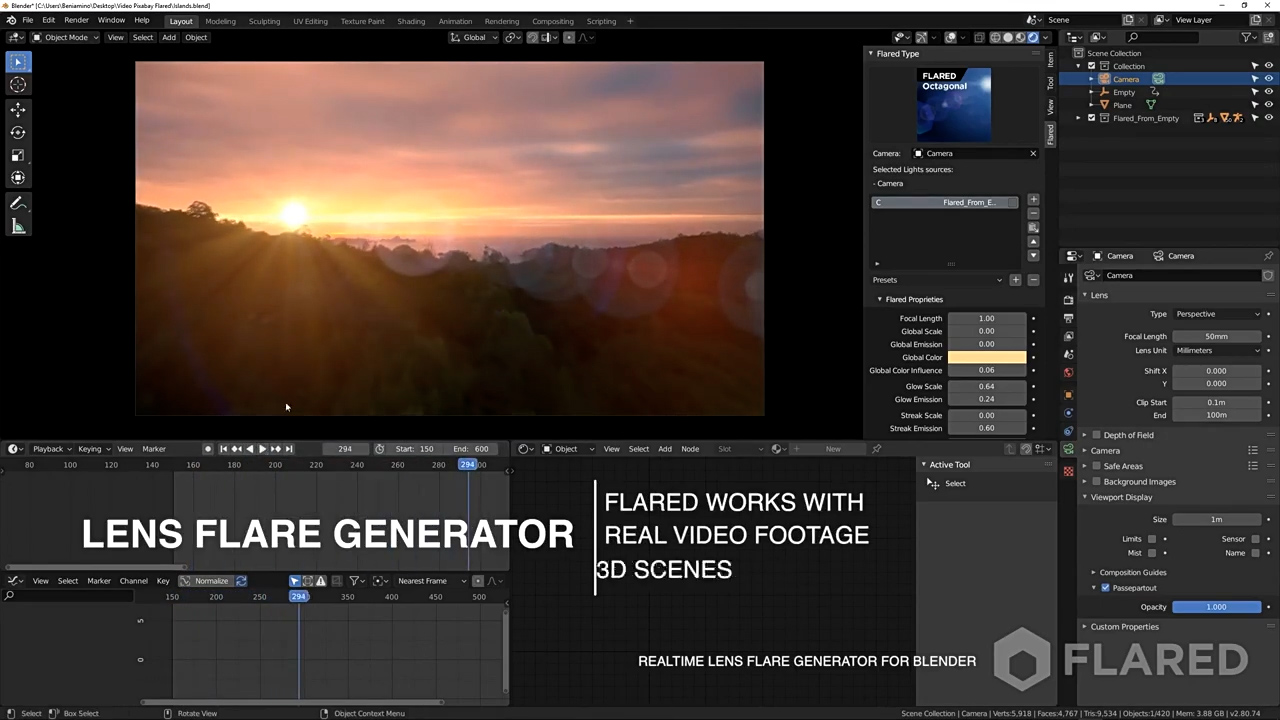Click the FLARED Octagonal type thumbnail
The height and width of the screenshot is (720, 1280).
[x=954, y=105]
